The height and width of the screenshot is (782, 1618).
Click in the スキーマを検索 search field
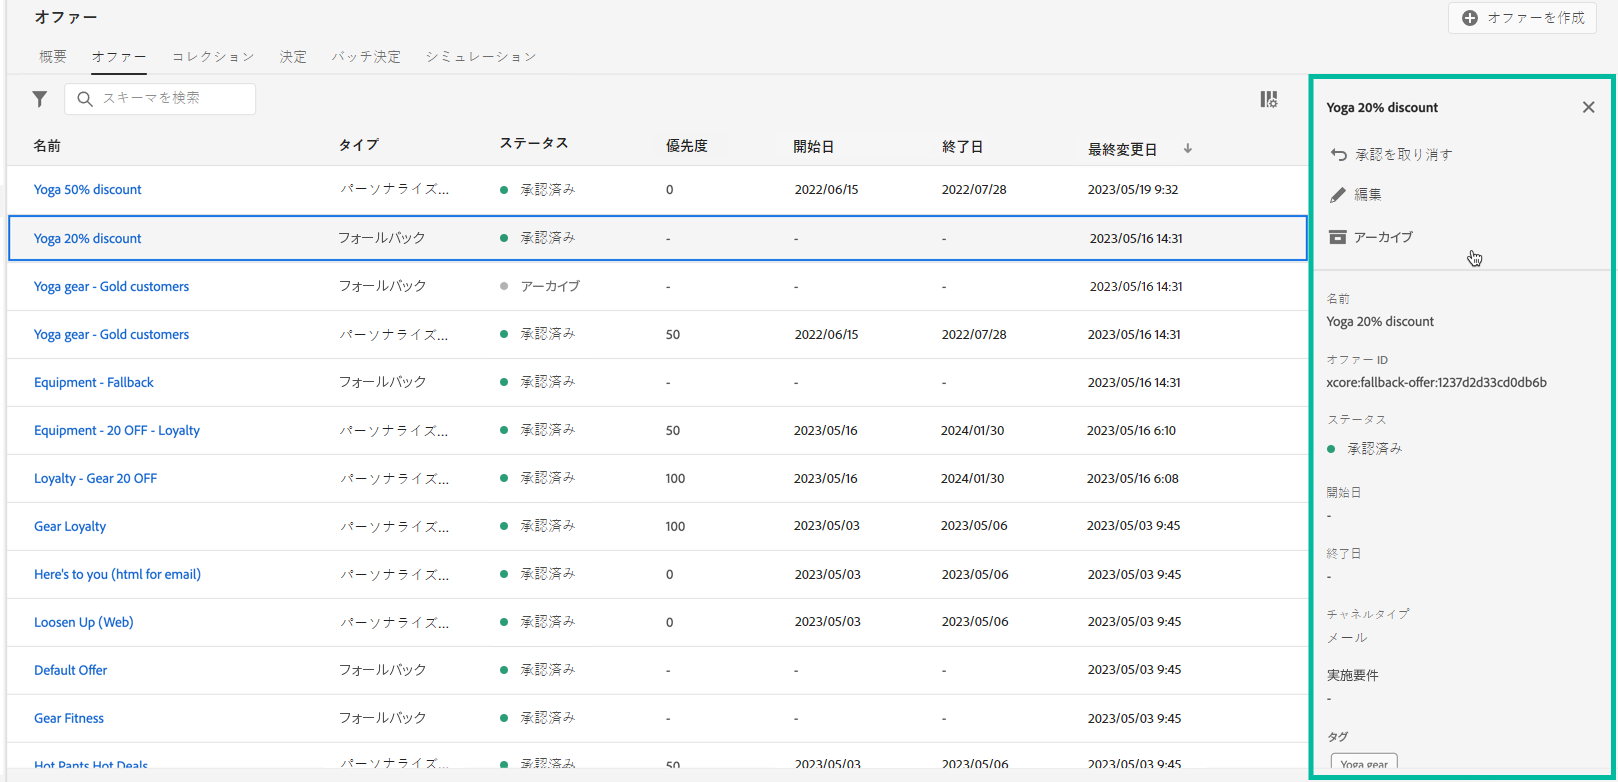tap(170, 99)
